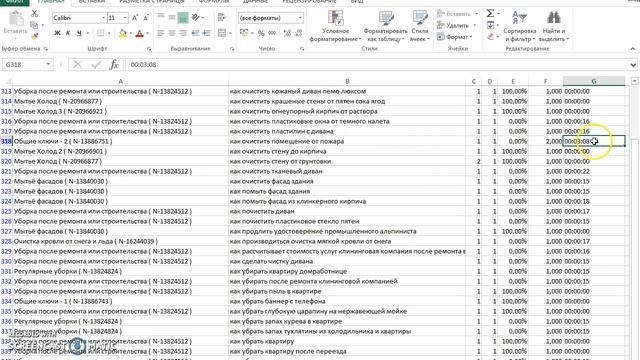The image size is (640, 360).
Task: Open Число format dialog launcher
Action: 302,49
